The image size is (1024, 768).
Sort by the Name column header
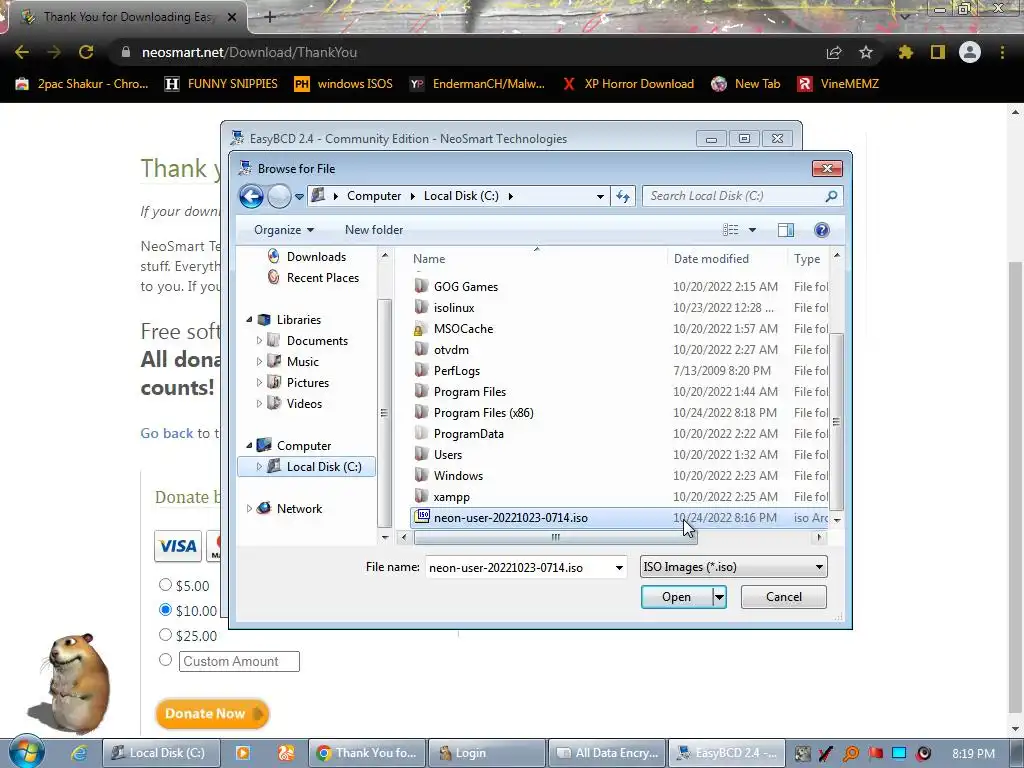(428, 259)
